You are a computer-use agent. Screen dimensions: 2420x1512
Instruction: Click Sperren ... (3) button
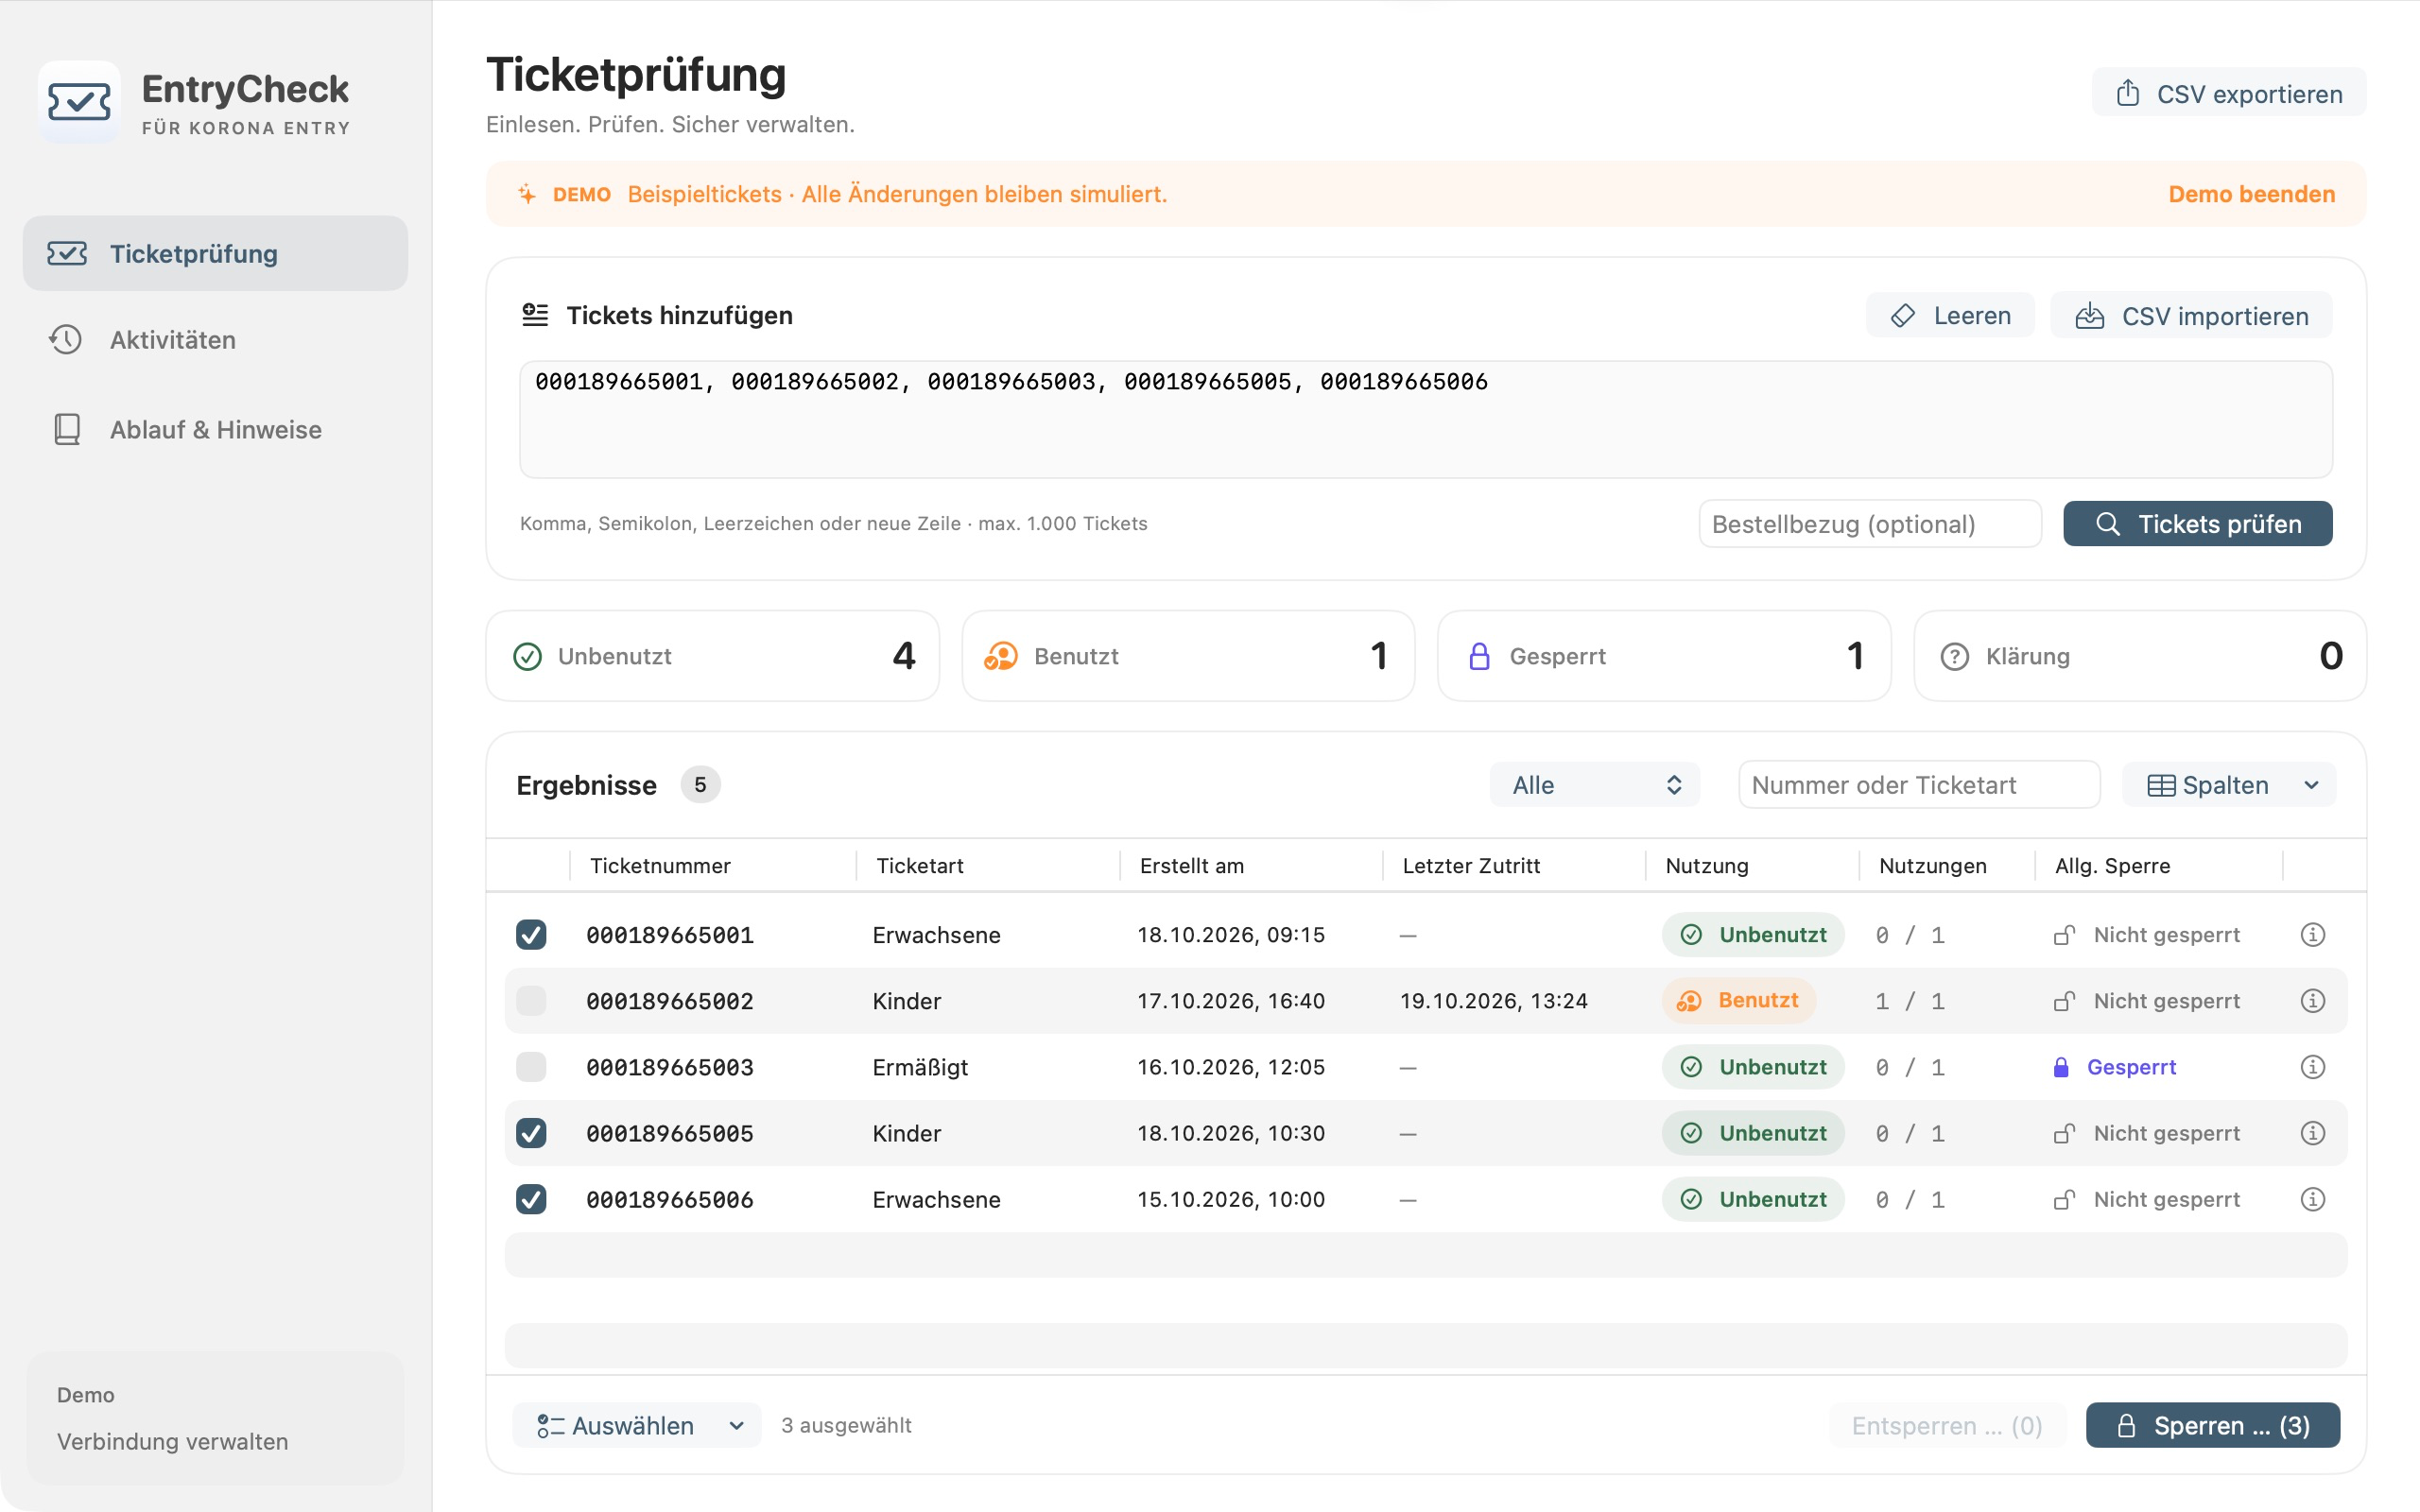tap(2212, 1425)
